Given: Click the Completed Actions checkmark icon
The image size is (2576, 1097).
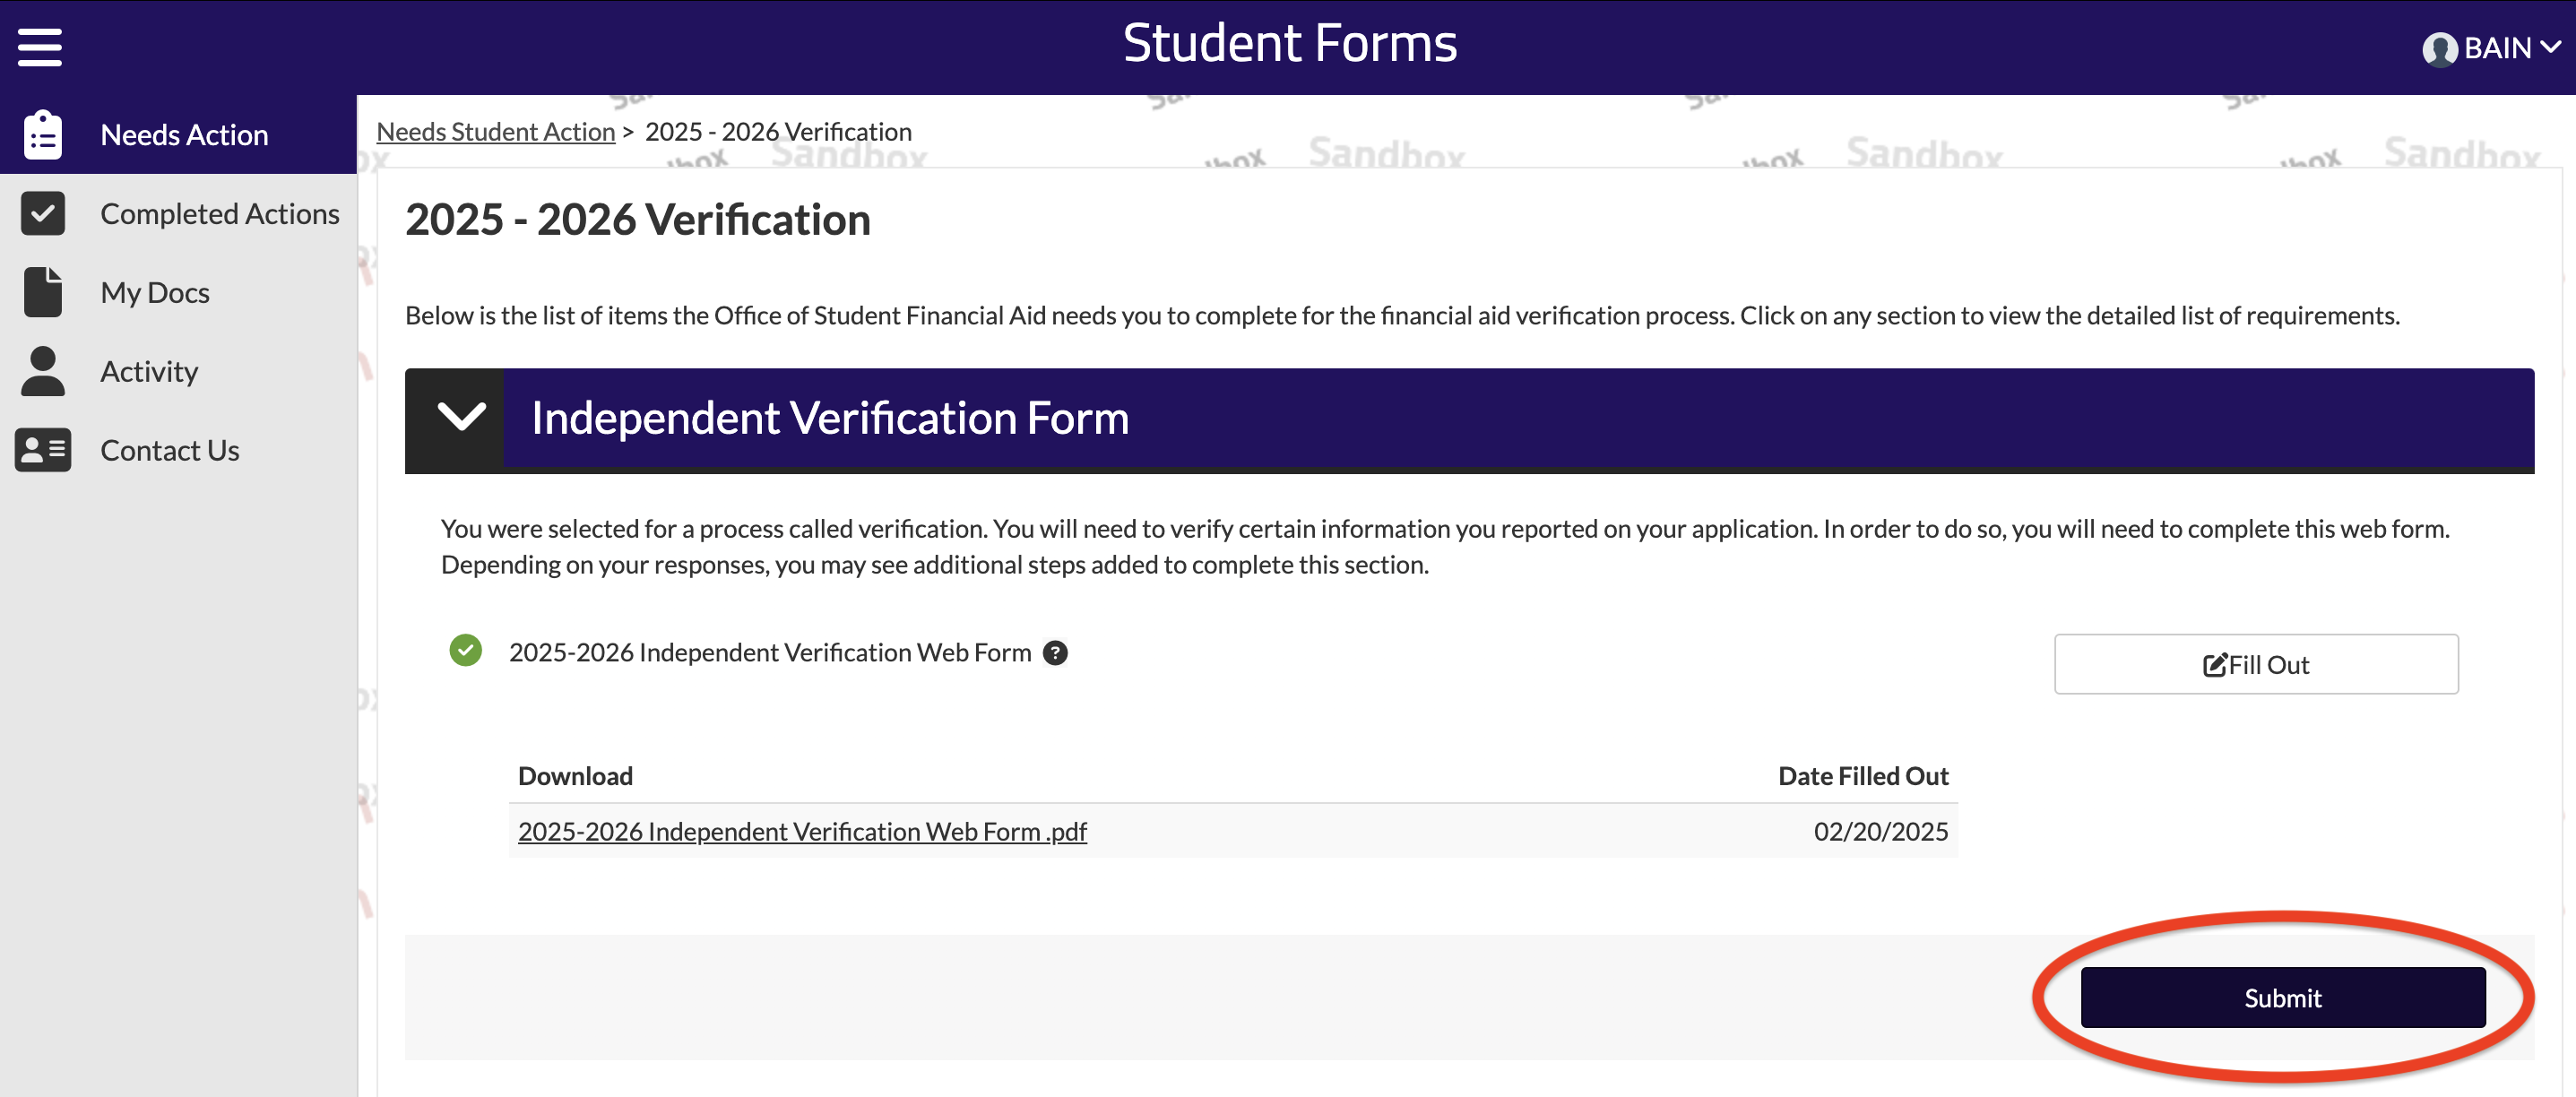Looking at the screenshot, I should [x=42, y=213].
